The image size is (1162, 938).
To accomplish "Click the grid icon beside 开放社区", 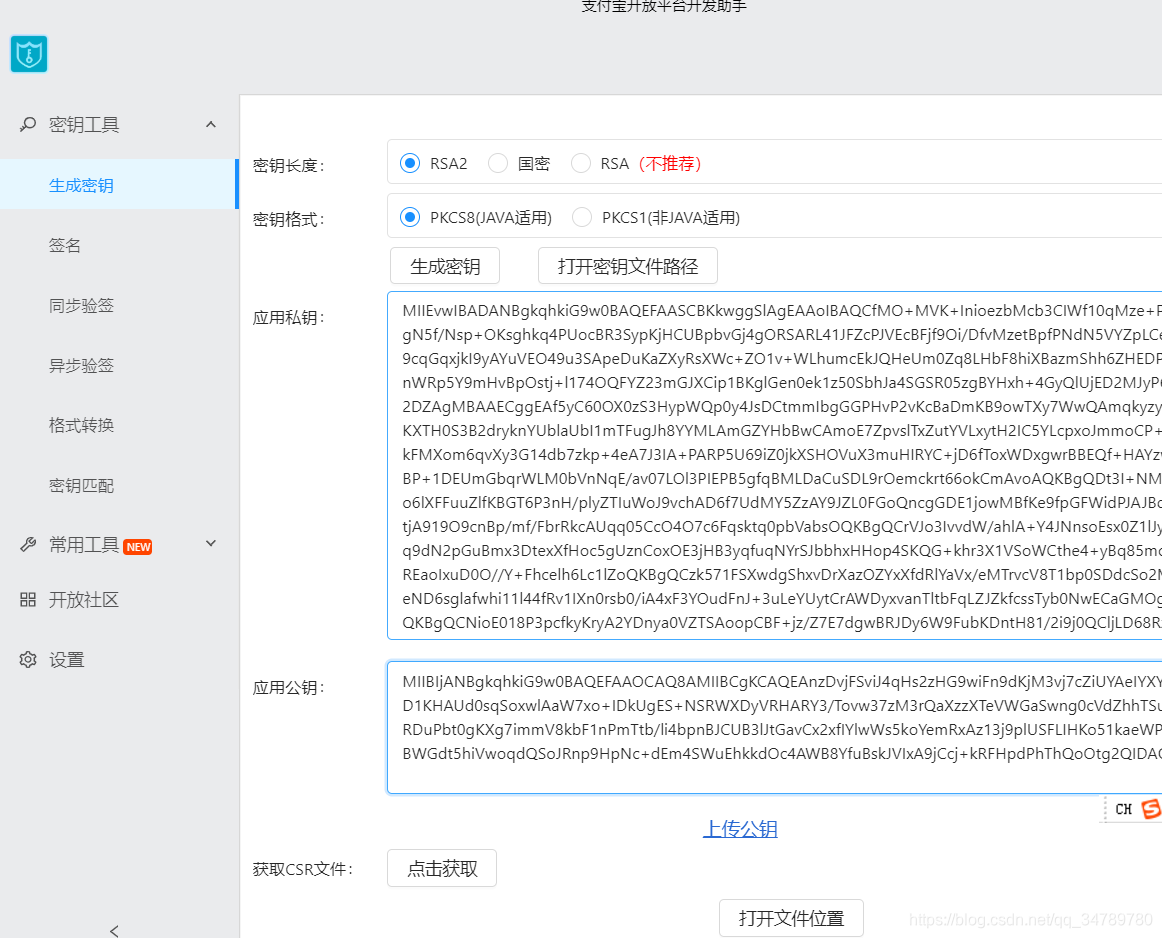I will tap(28, 599).
